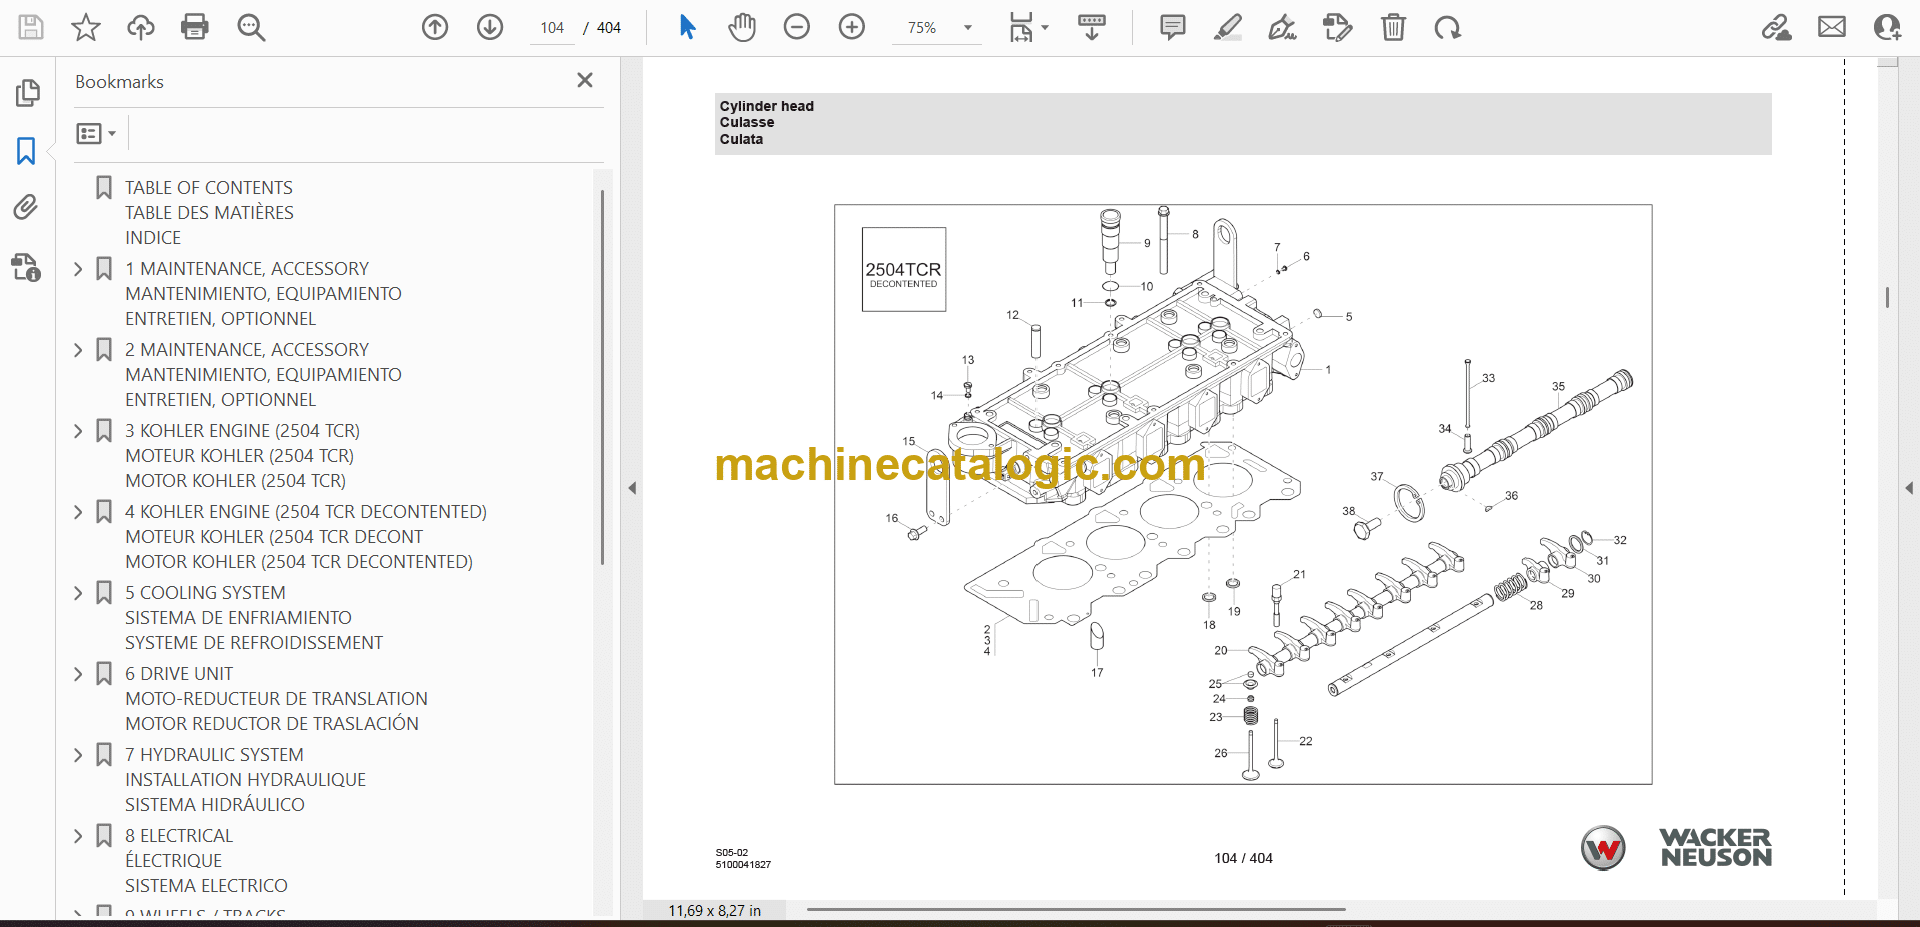1920x927 pixels.
Task: Jump to 5 COOLING SYSTEM section
Action: pos(254,618)
